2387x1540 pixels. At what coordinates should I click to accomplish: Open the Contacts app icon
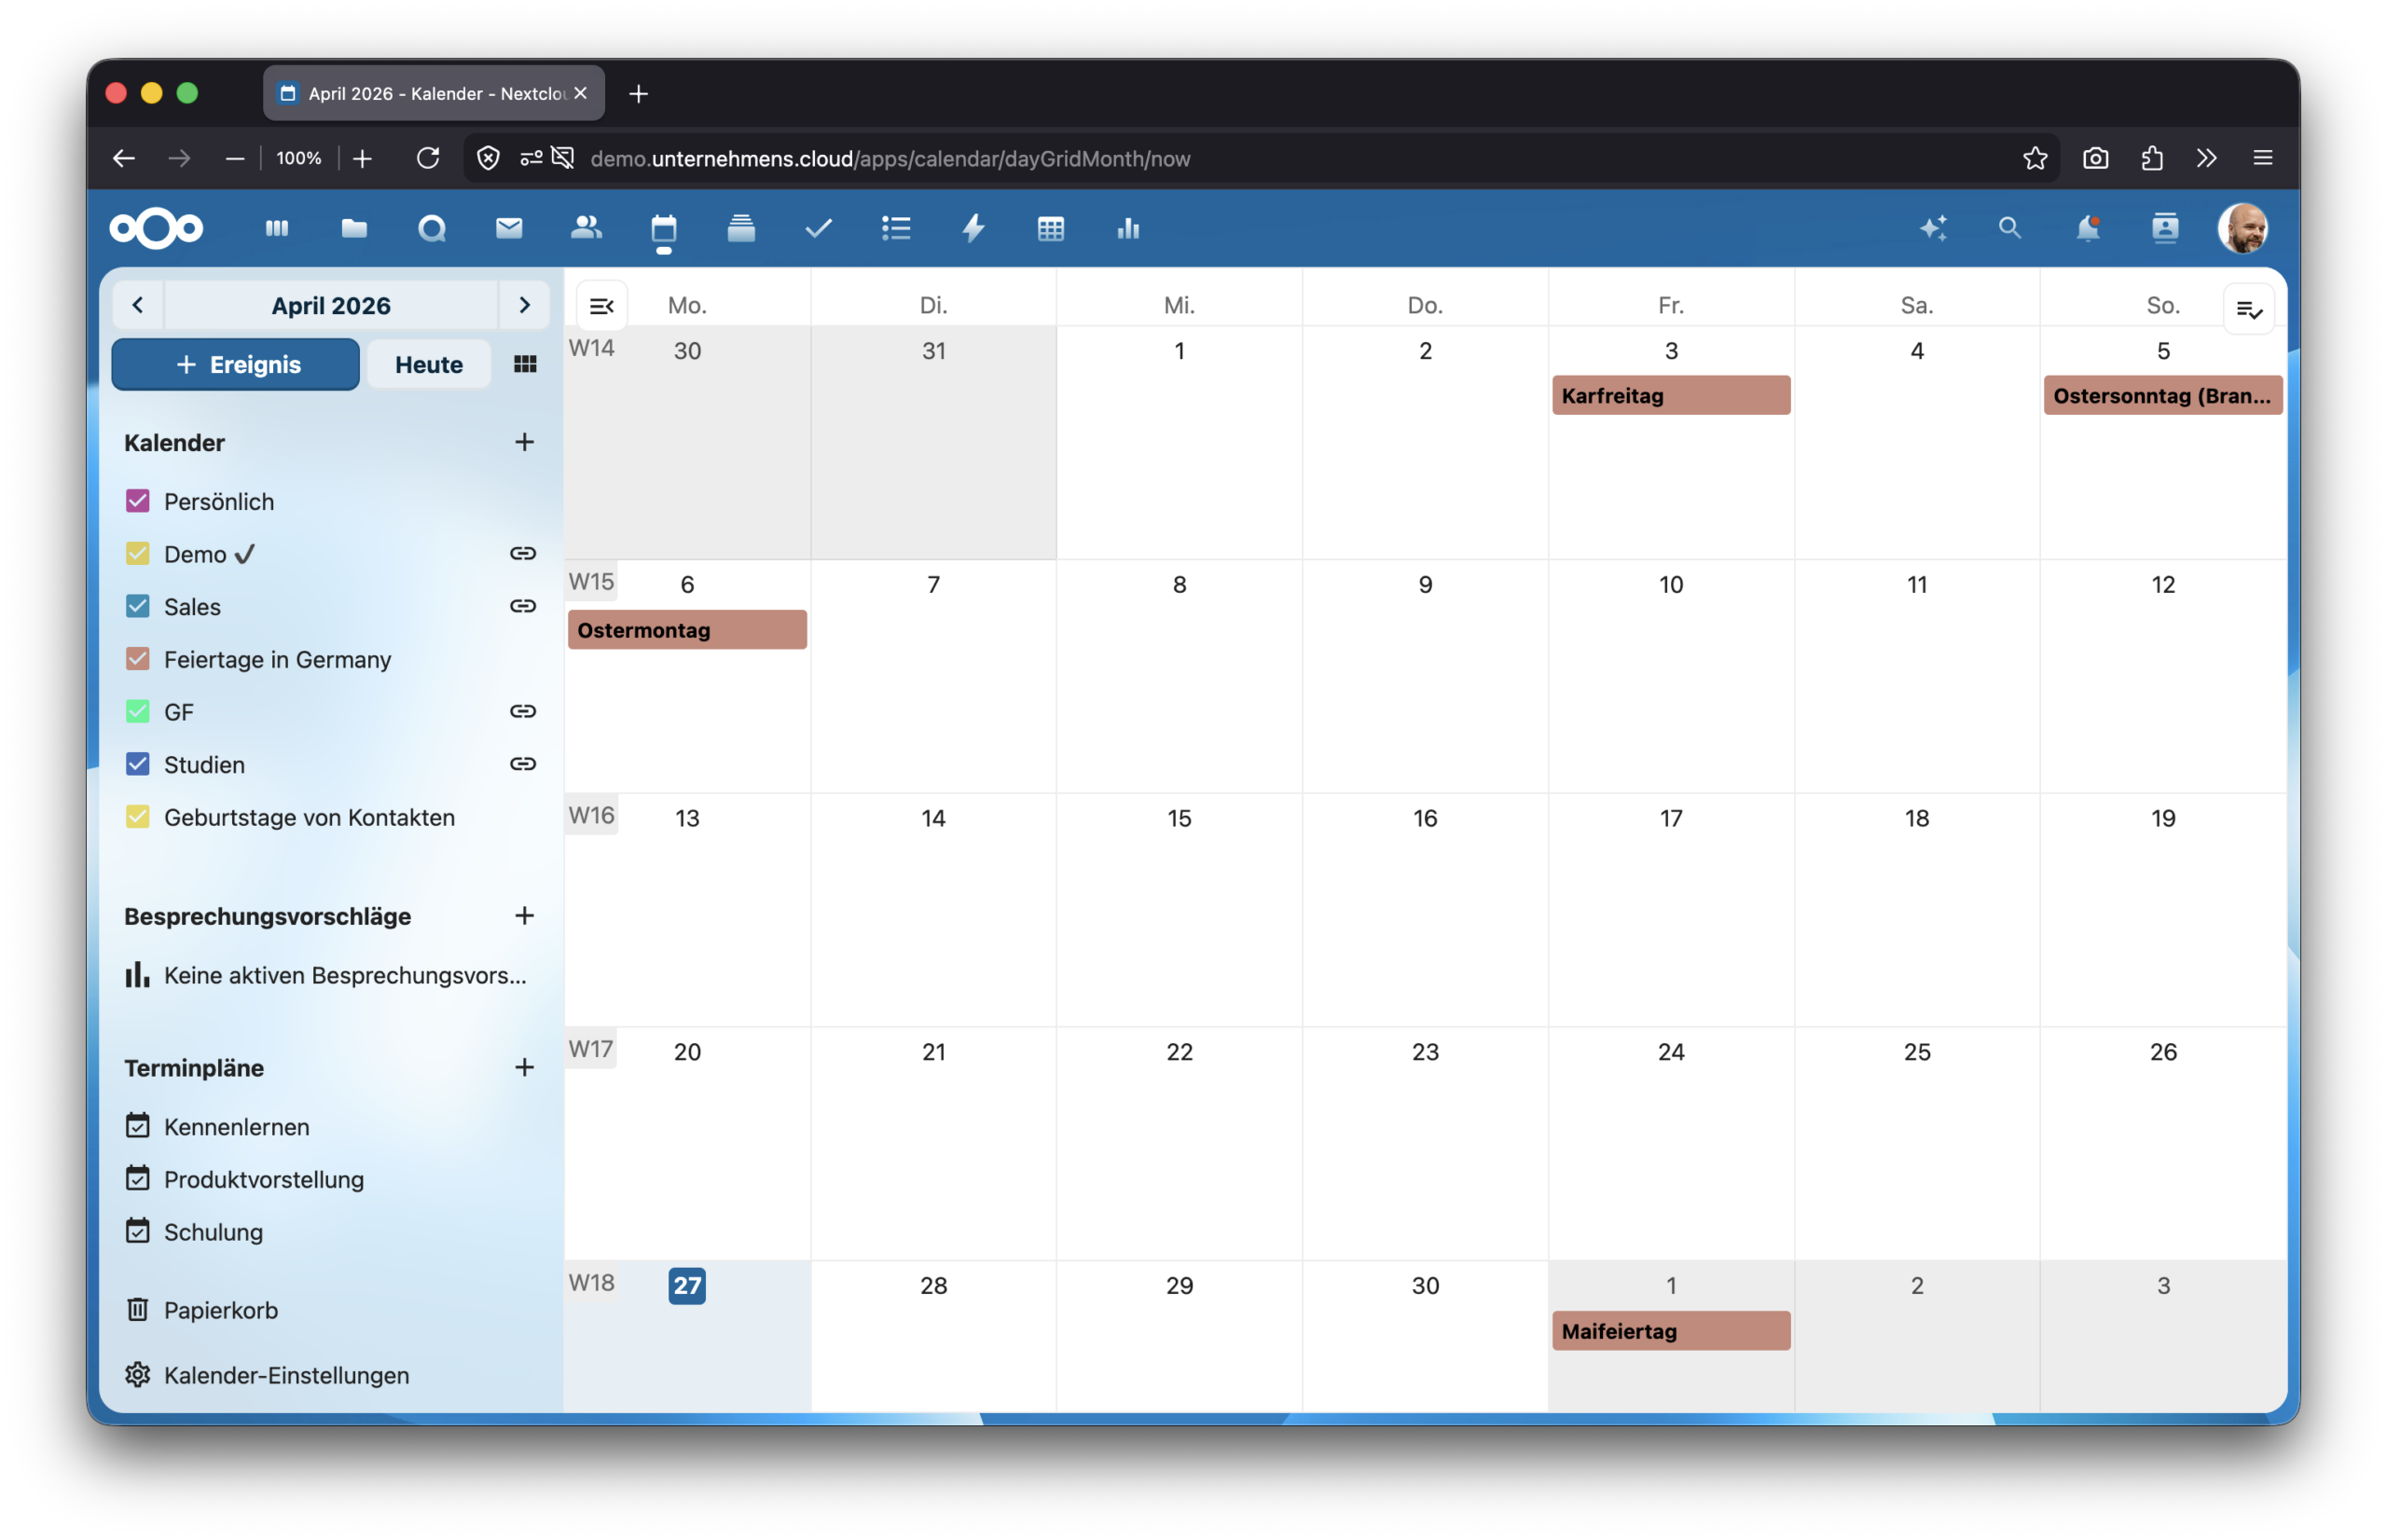(587, 228)
